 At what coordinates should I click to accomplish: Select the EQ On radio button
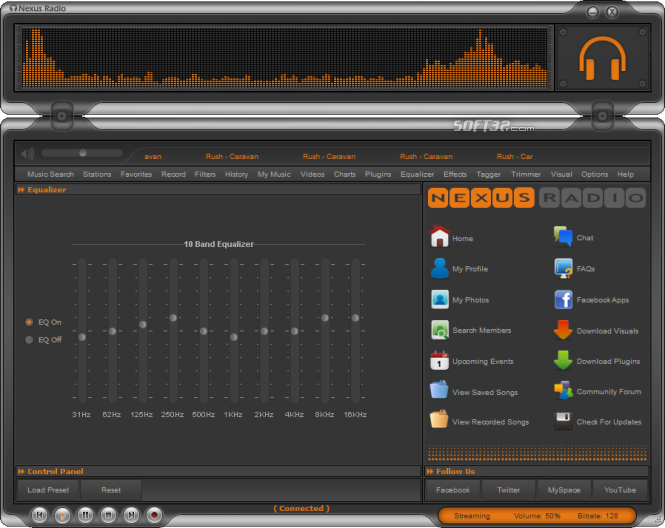pyautogui.click(x=29, y=322)
